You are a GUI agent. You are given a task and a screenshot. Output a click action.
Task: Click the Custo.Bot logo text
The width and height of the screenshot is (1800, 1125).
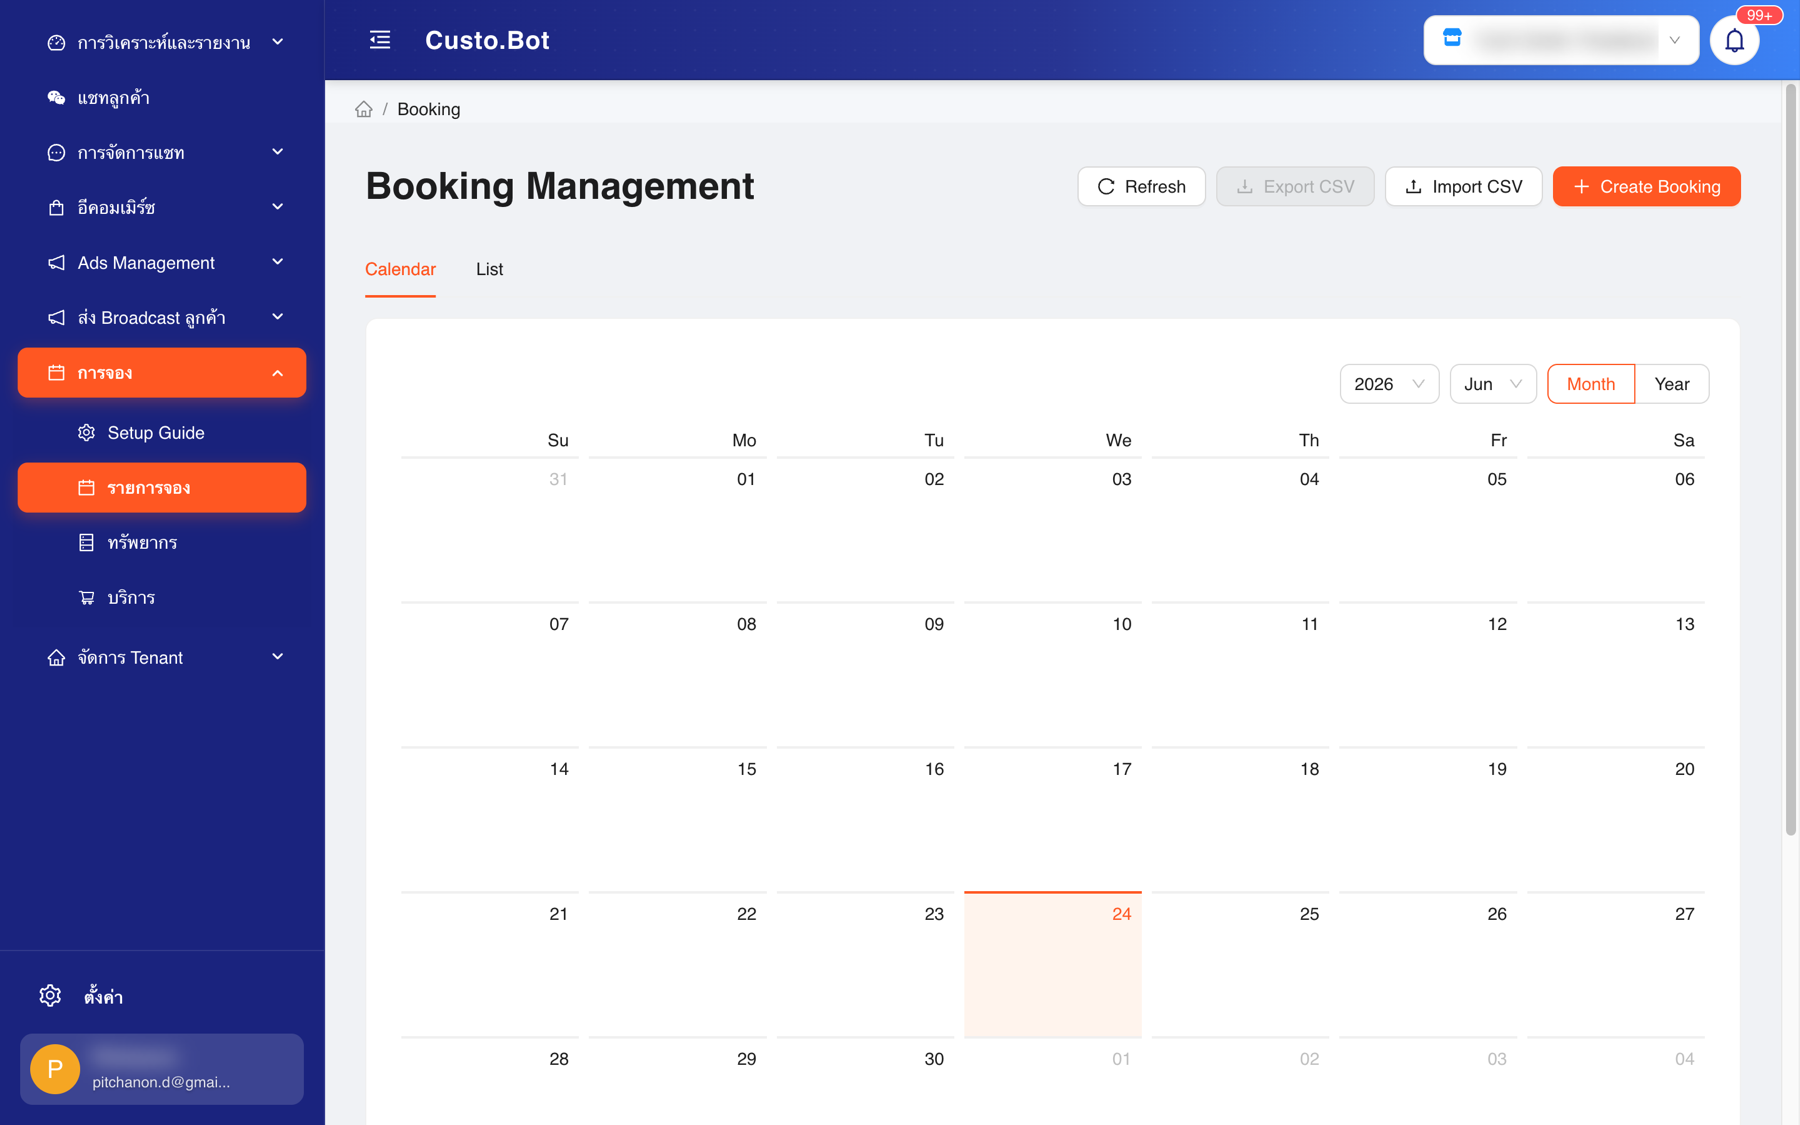487,40
